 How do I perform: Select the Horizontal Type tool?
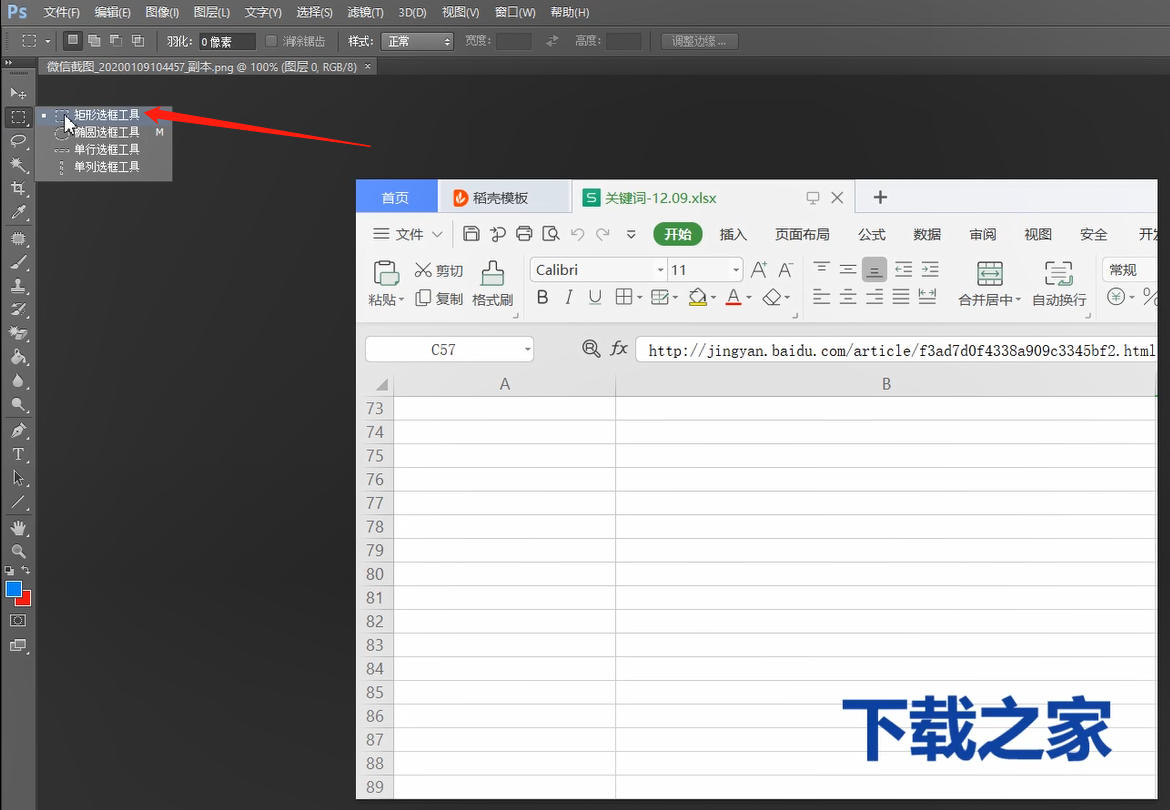click(x=18, y=455)
